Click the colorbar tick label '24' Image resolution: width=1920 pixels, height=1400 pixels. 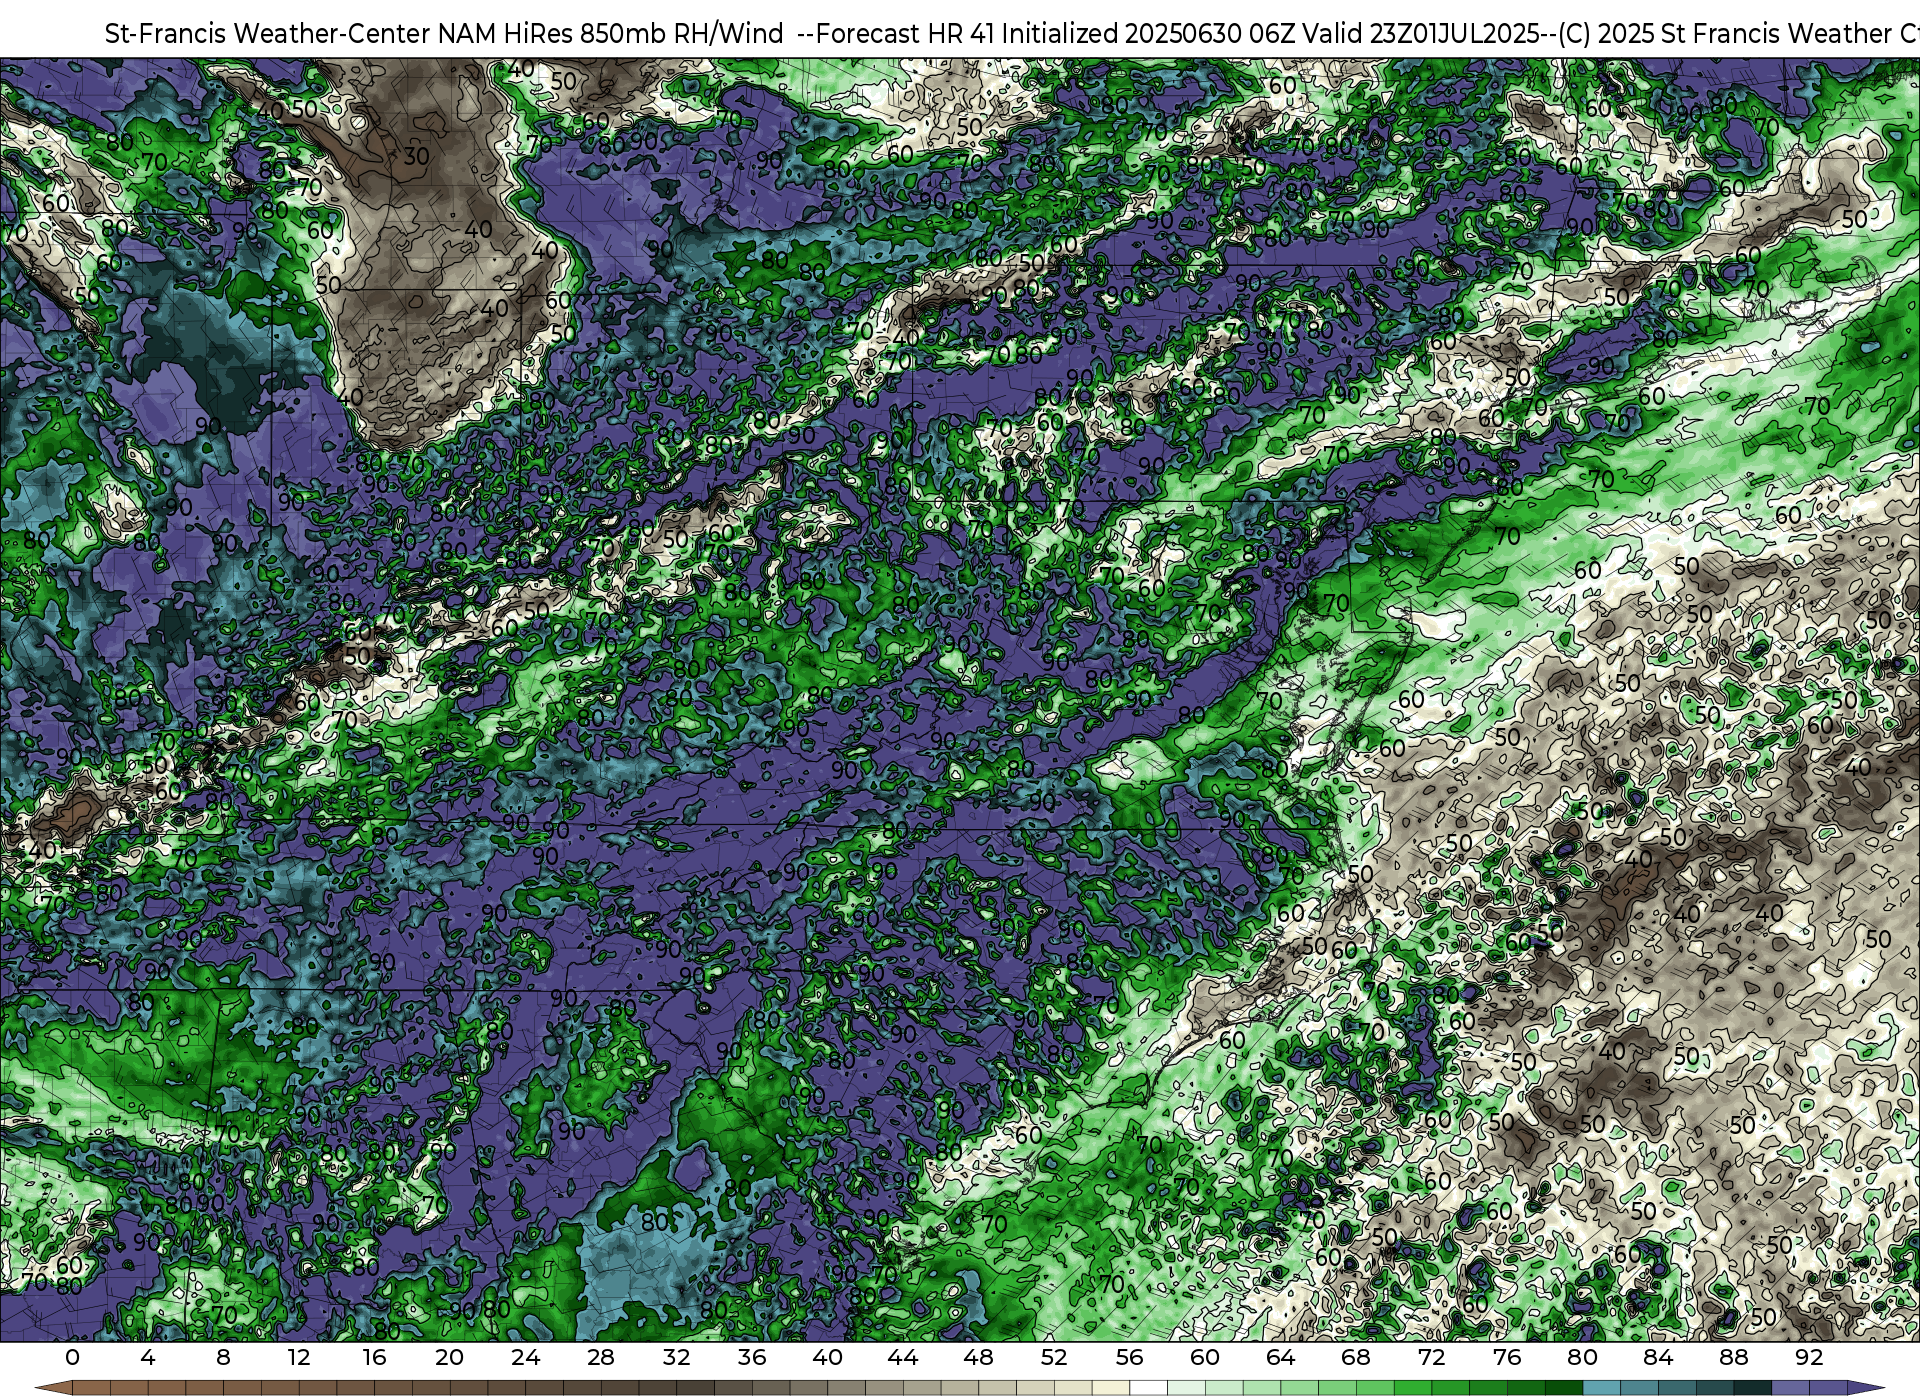click(x=525, y=1357)
